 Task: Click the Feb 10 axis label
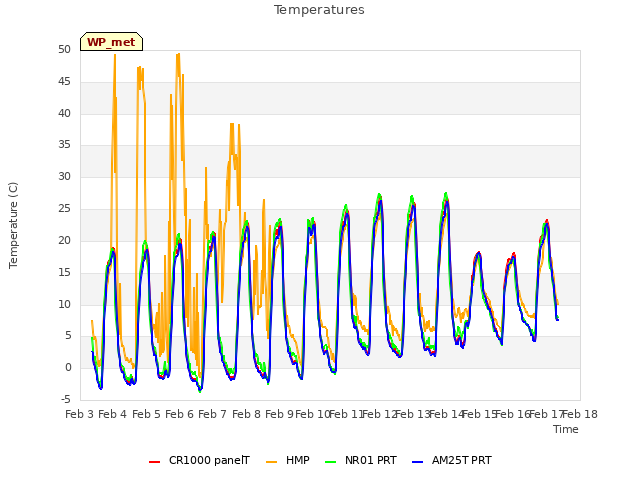[313, 414]
